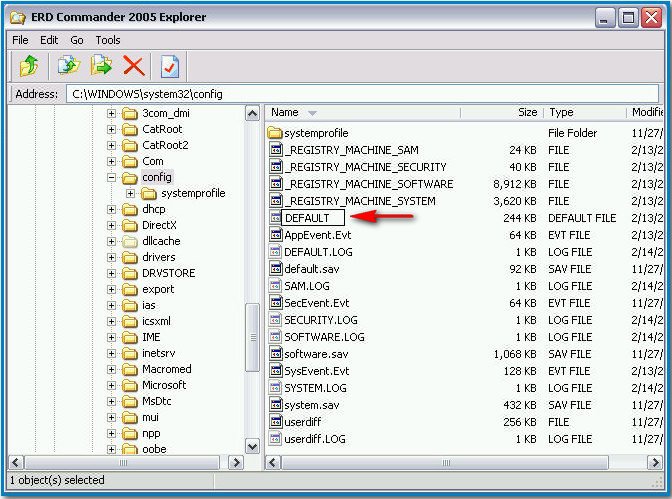Click the Copy To folder toolbar icon
This screenshot has height=499, width=672.
click(68, 66)
